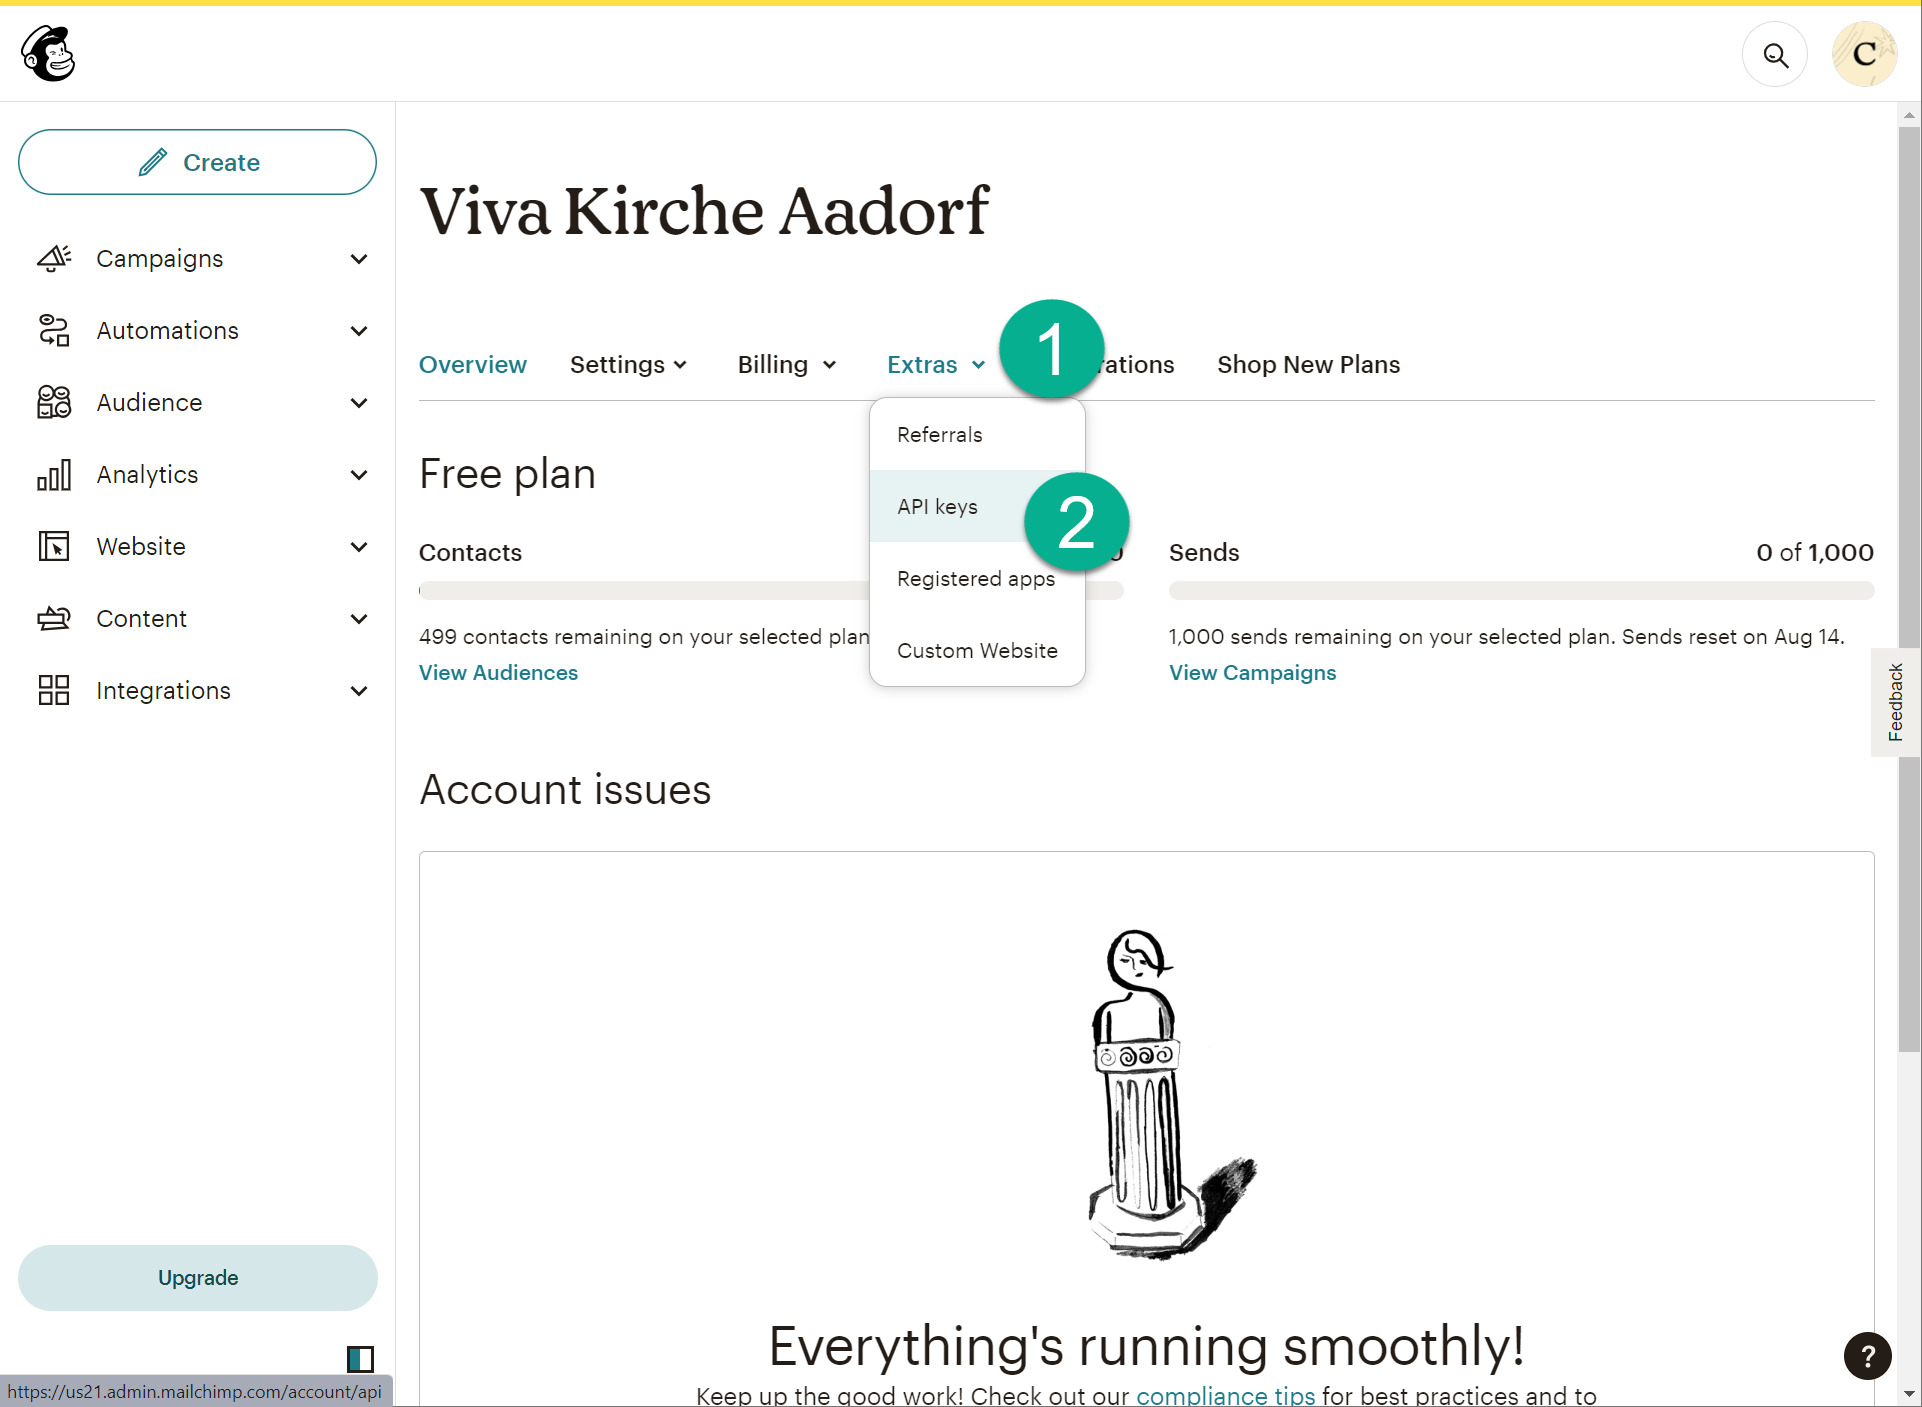Screen dimensions: 1922x1407
Task: Click the Mailchimp Freddie logo
Action: point(48,53)
